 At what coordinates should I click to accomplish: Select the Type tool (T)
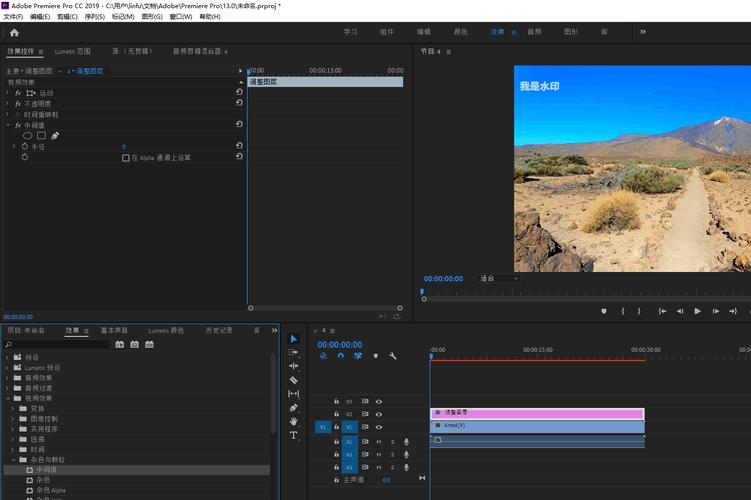tap(294, 436)
